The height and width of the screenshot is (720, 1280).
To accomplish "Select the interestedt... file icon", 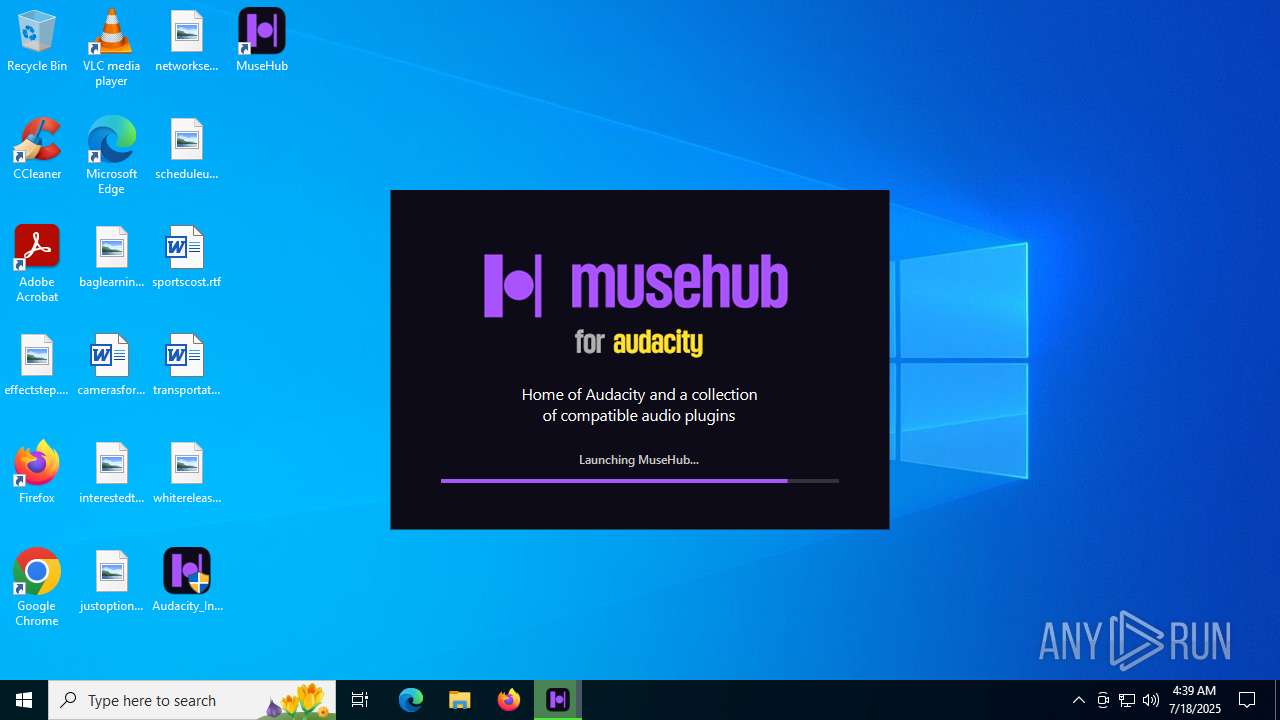I will click(x=111, y=473).
